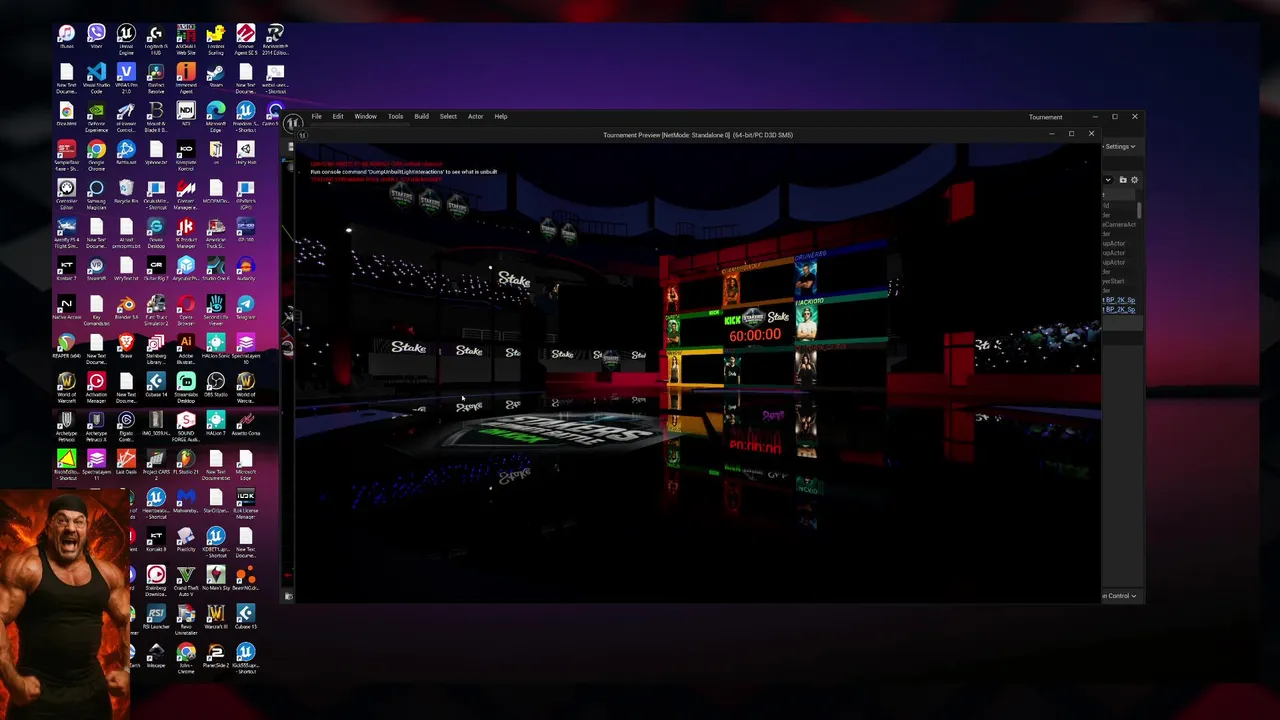Select the Rocksmith 2014 desktop icon
Viewport: 1280px width, 720px height.
pos(275,40)
